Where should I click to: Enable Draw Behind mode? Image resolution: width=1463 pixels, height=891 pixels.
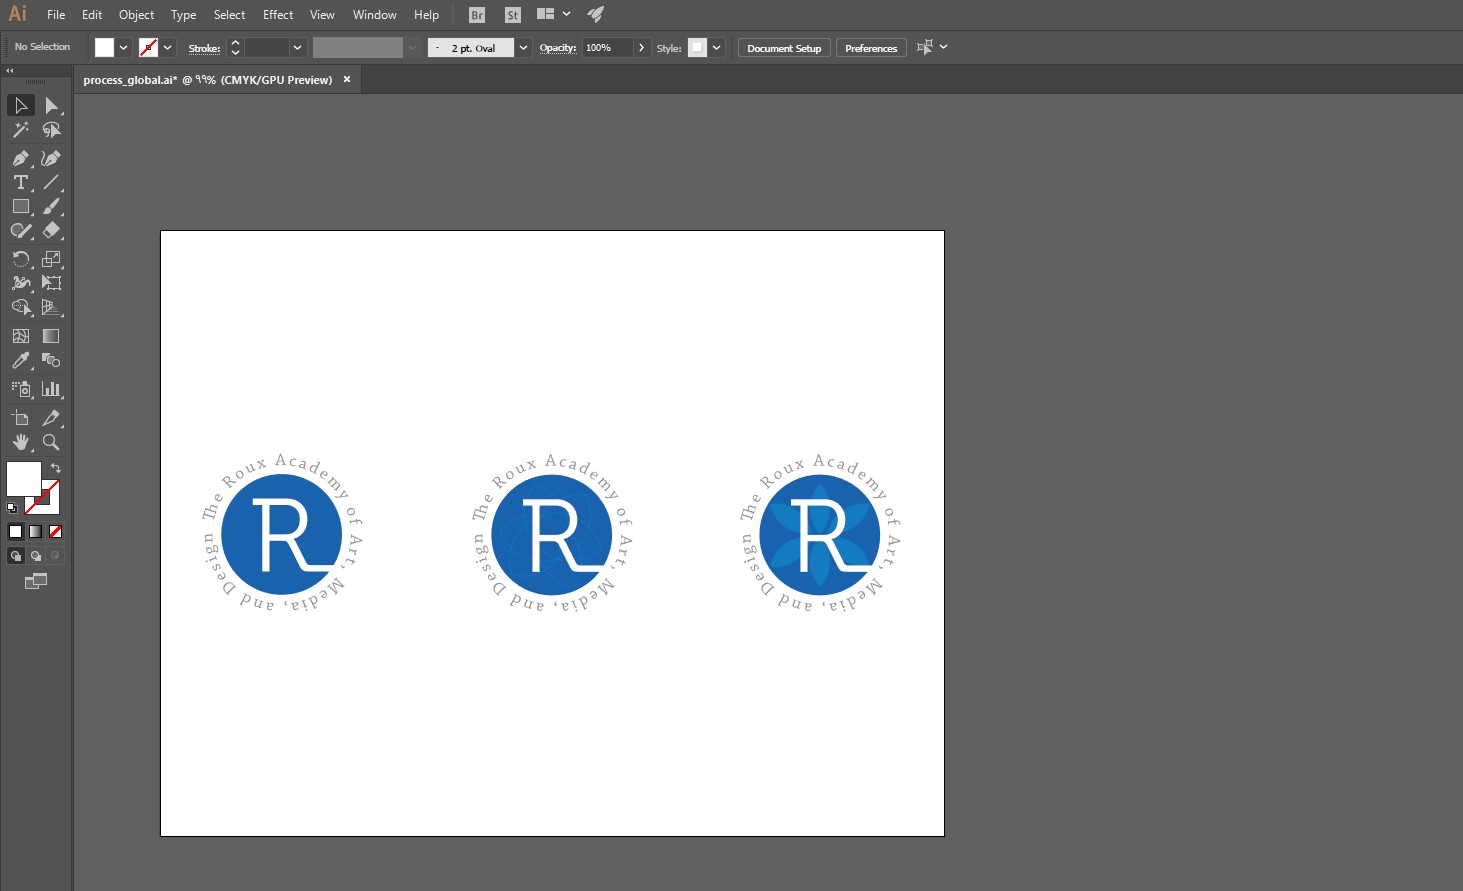tap(36, 556)
